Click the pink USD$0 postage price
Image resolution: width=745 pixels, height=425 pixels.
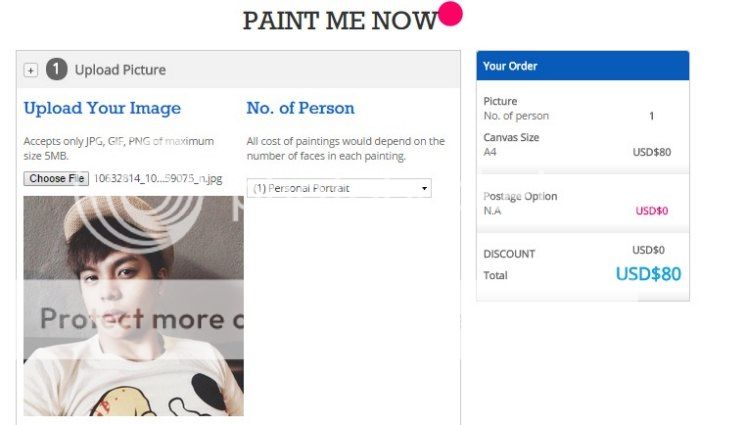(651, 211)
